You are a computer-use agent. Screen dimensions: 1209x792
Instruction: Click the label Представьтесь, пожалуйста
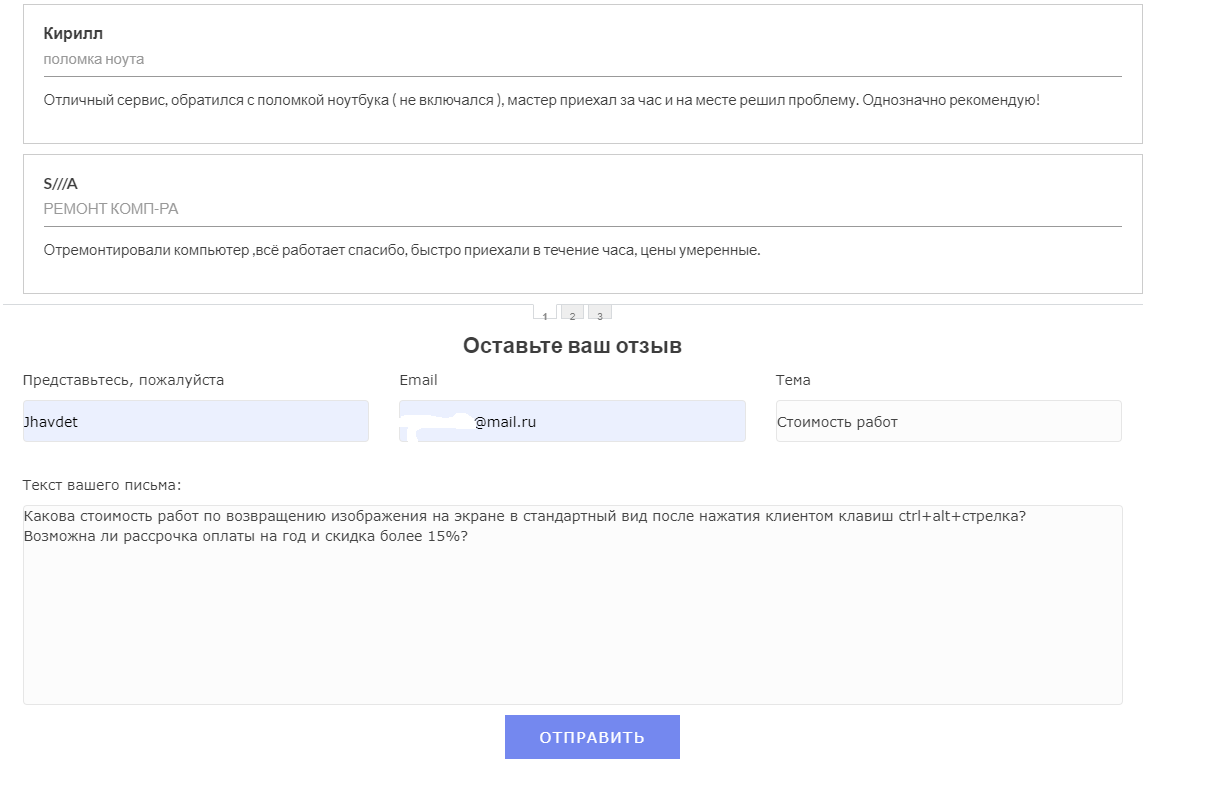pyautogui.click(x=123, y=380)
